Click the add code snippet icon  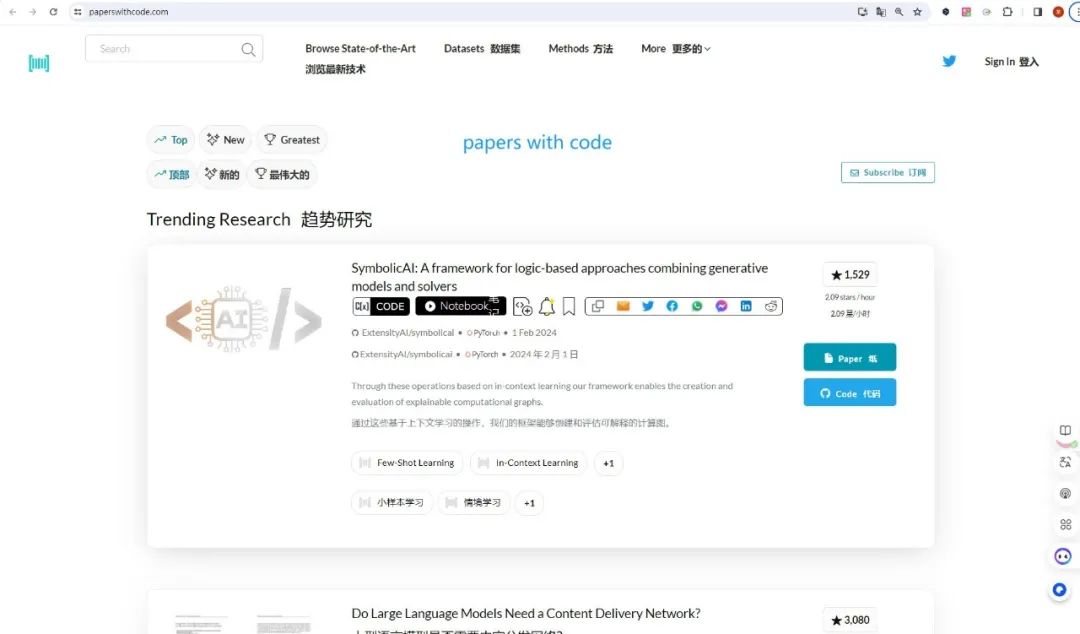[x=522, y=306]
